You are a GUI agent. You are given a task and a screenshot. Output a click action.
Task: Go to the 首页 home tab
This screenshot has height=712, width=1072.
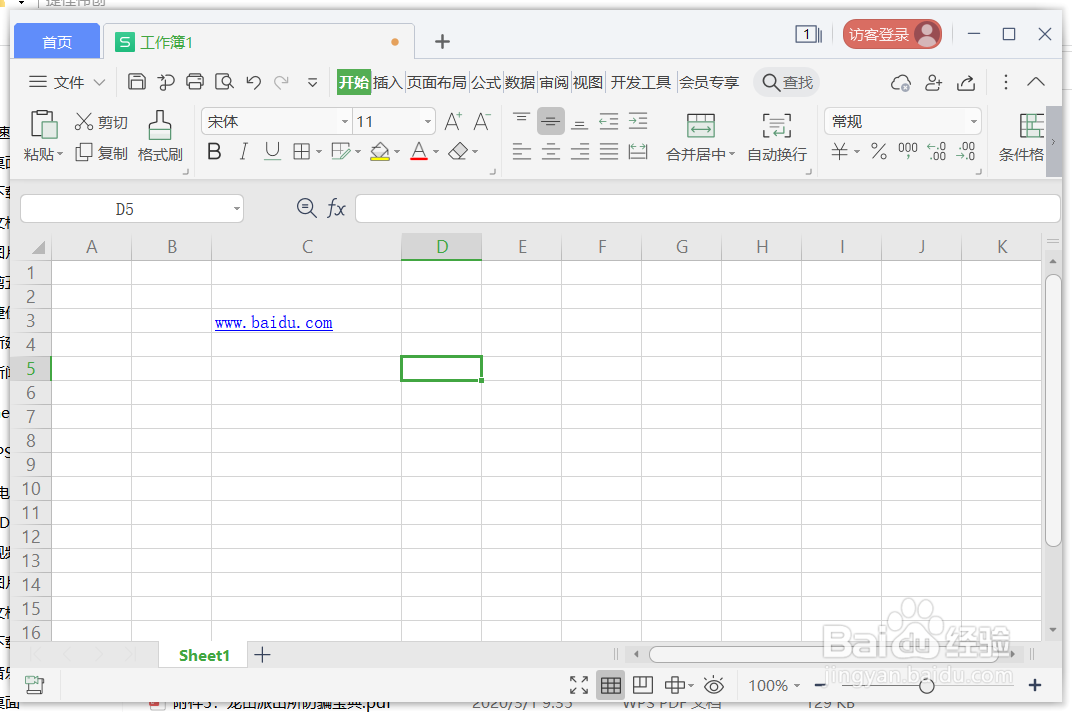click(x=57, y=42)
